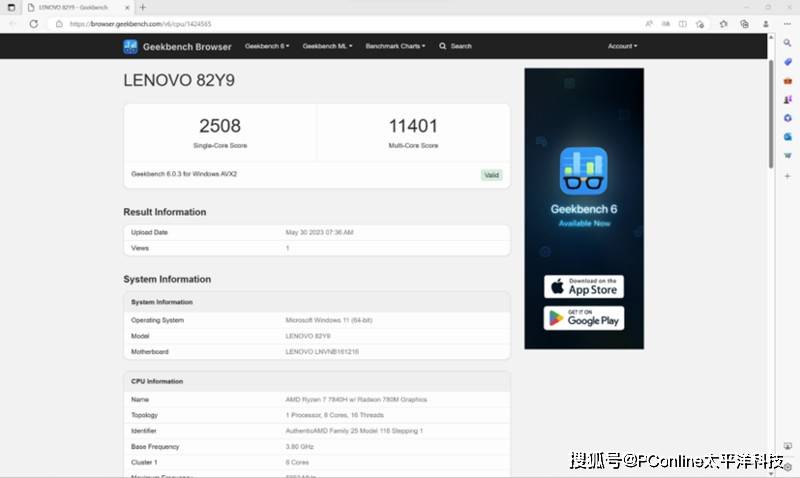Open the translate page icon
Image resolution: width=800 pixels, height=478 pixels.
[x=666, y=24]
